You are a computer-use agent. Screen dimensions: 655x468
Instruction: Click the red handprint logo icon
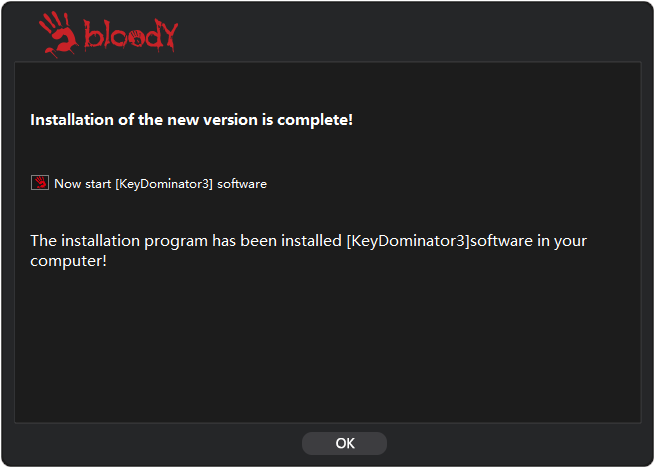pyautogui.click(x=59, y=34)
